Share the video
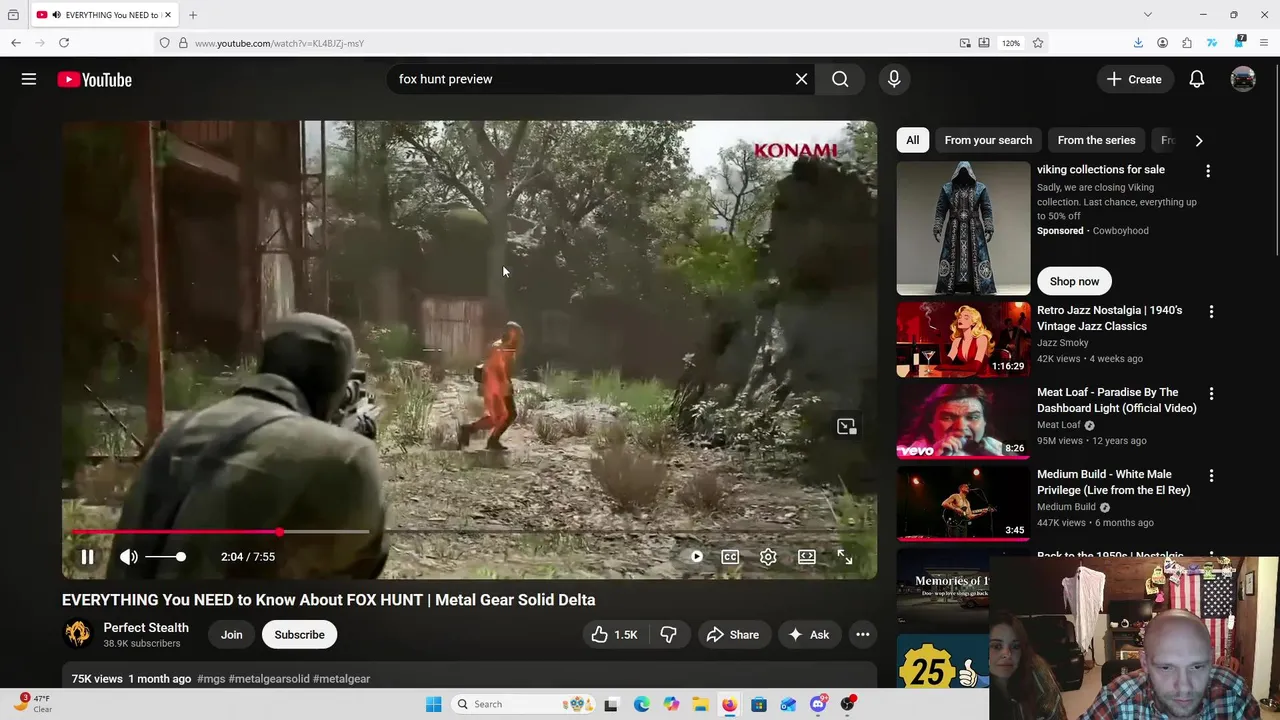This screenshot has width=1280, height=720. [733, 635]
